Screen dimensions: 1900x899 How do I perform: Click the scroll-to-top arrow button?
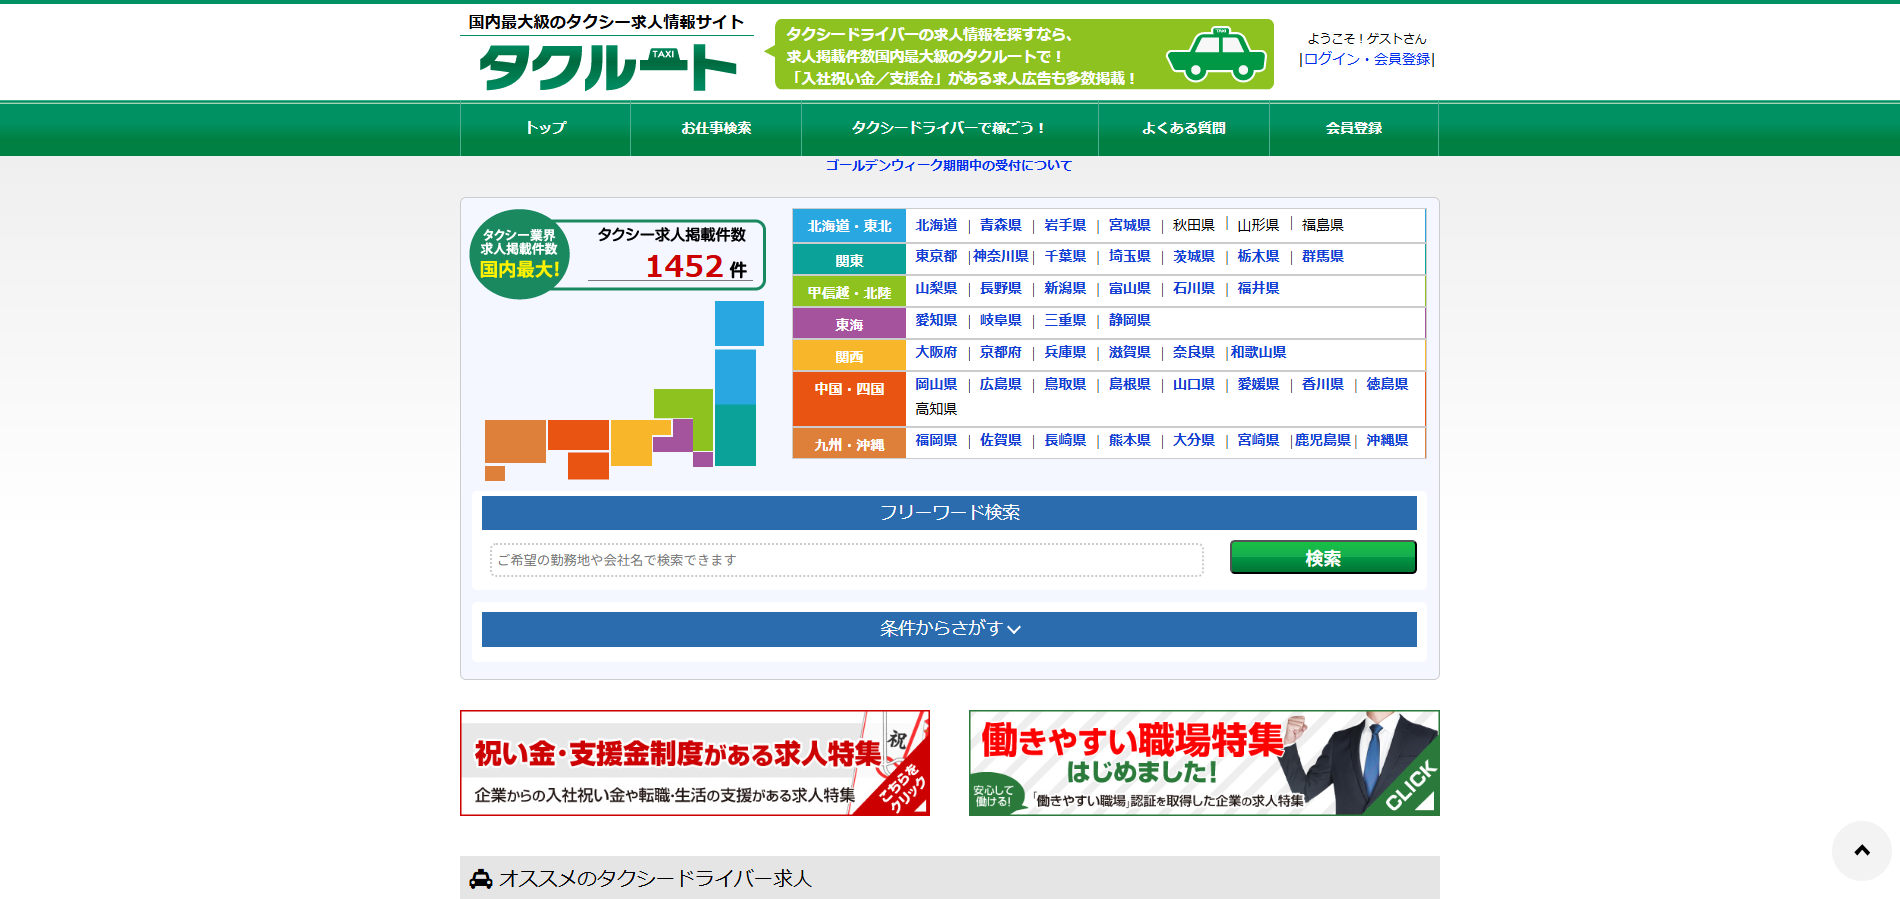point(1861,850)
